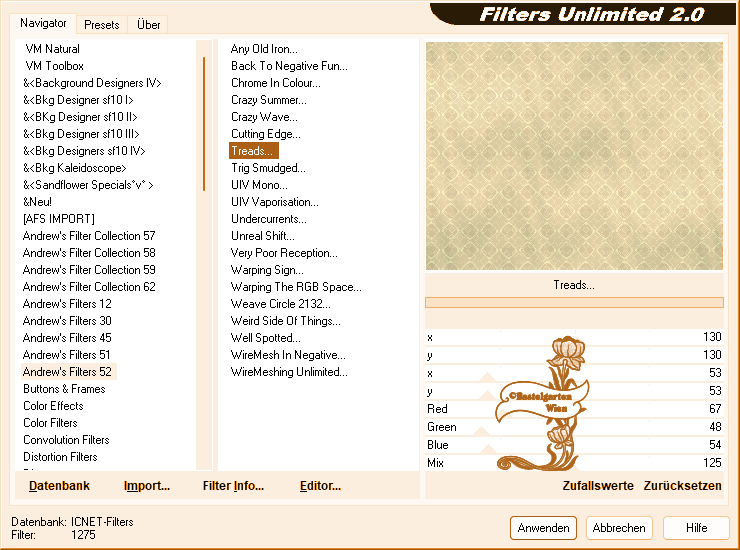Select Color Effects category
Image resolution: width=740 pixels, height=550 pixels.
click(53, 406)
